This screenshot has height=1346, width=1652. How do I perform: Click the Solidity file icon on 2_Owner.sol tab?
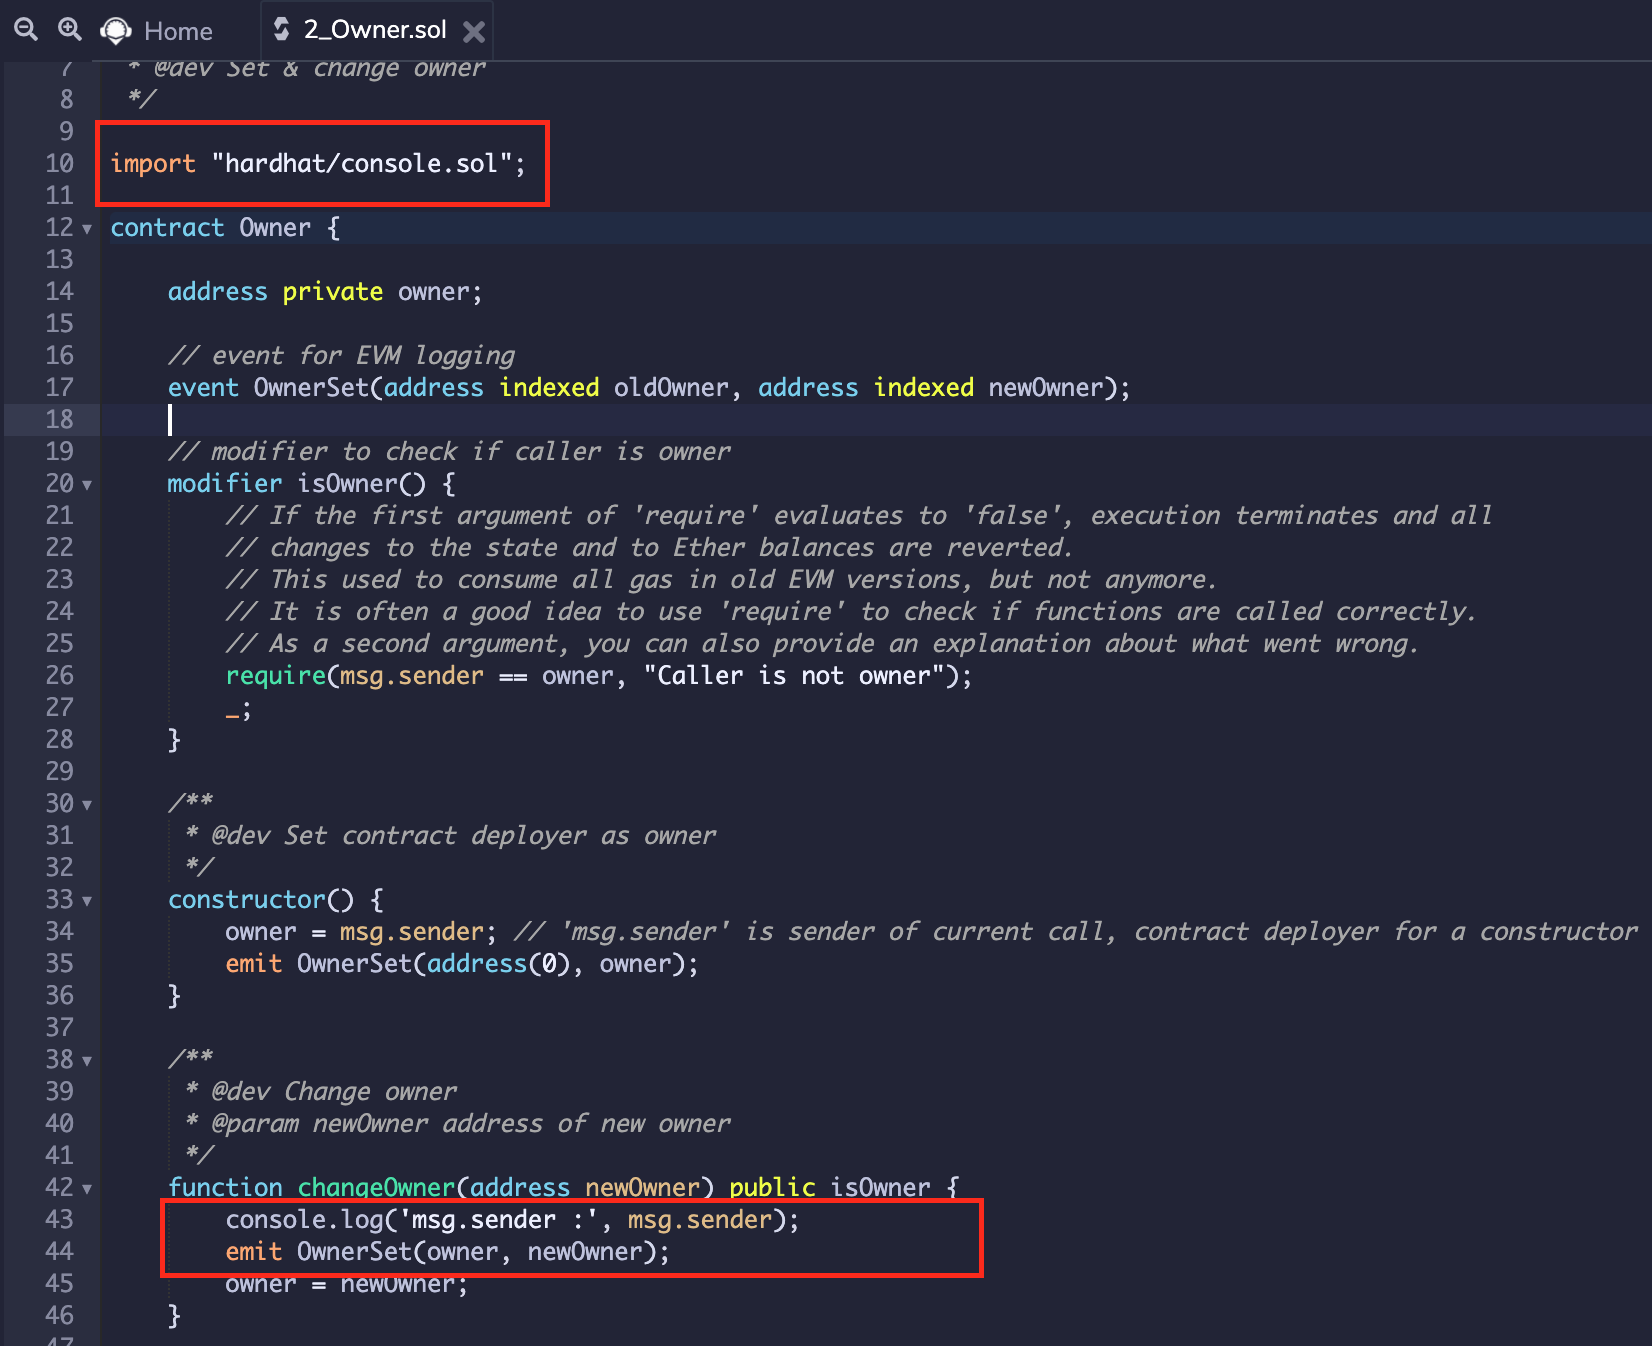click(x=282, y=30)
